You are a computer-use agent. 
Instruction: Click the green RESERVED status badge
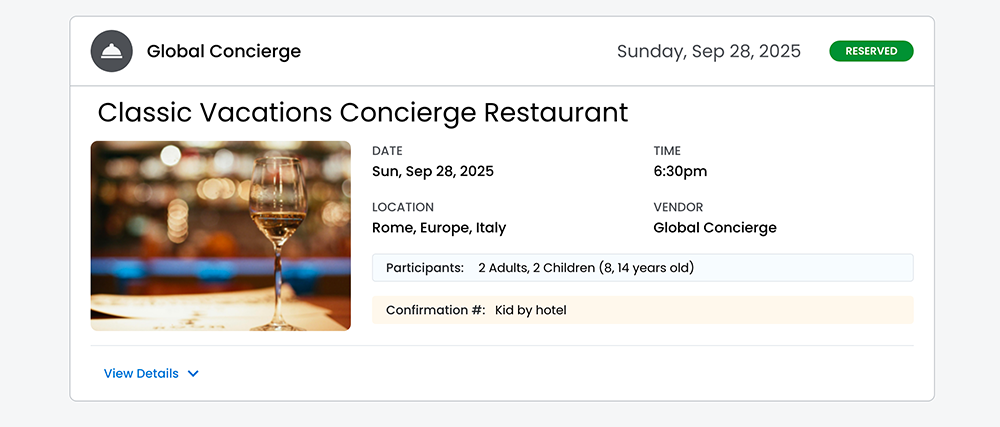point(871,51)
